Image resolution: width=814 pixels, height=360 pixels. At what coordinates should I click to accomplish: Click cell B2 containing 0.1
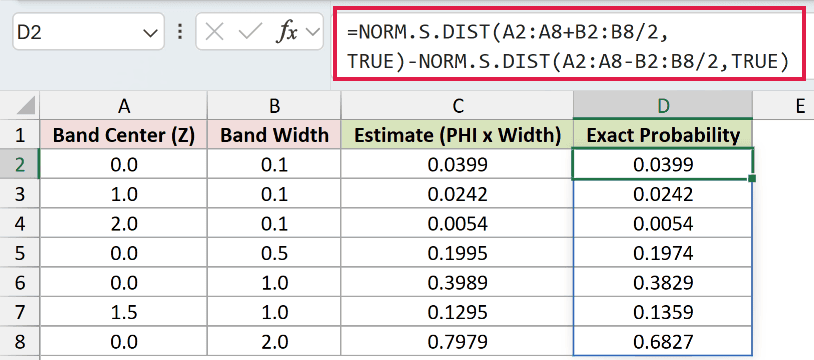(274, 164)
